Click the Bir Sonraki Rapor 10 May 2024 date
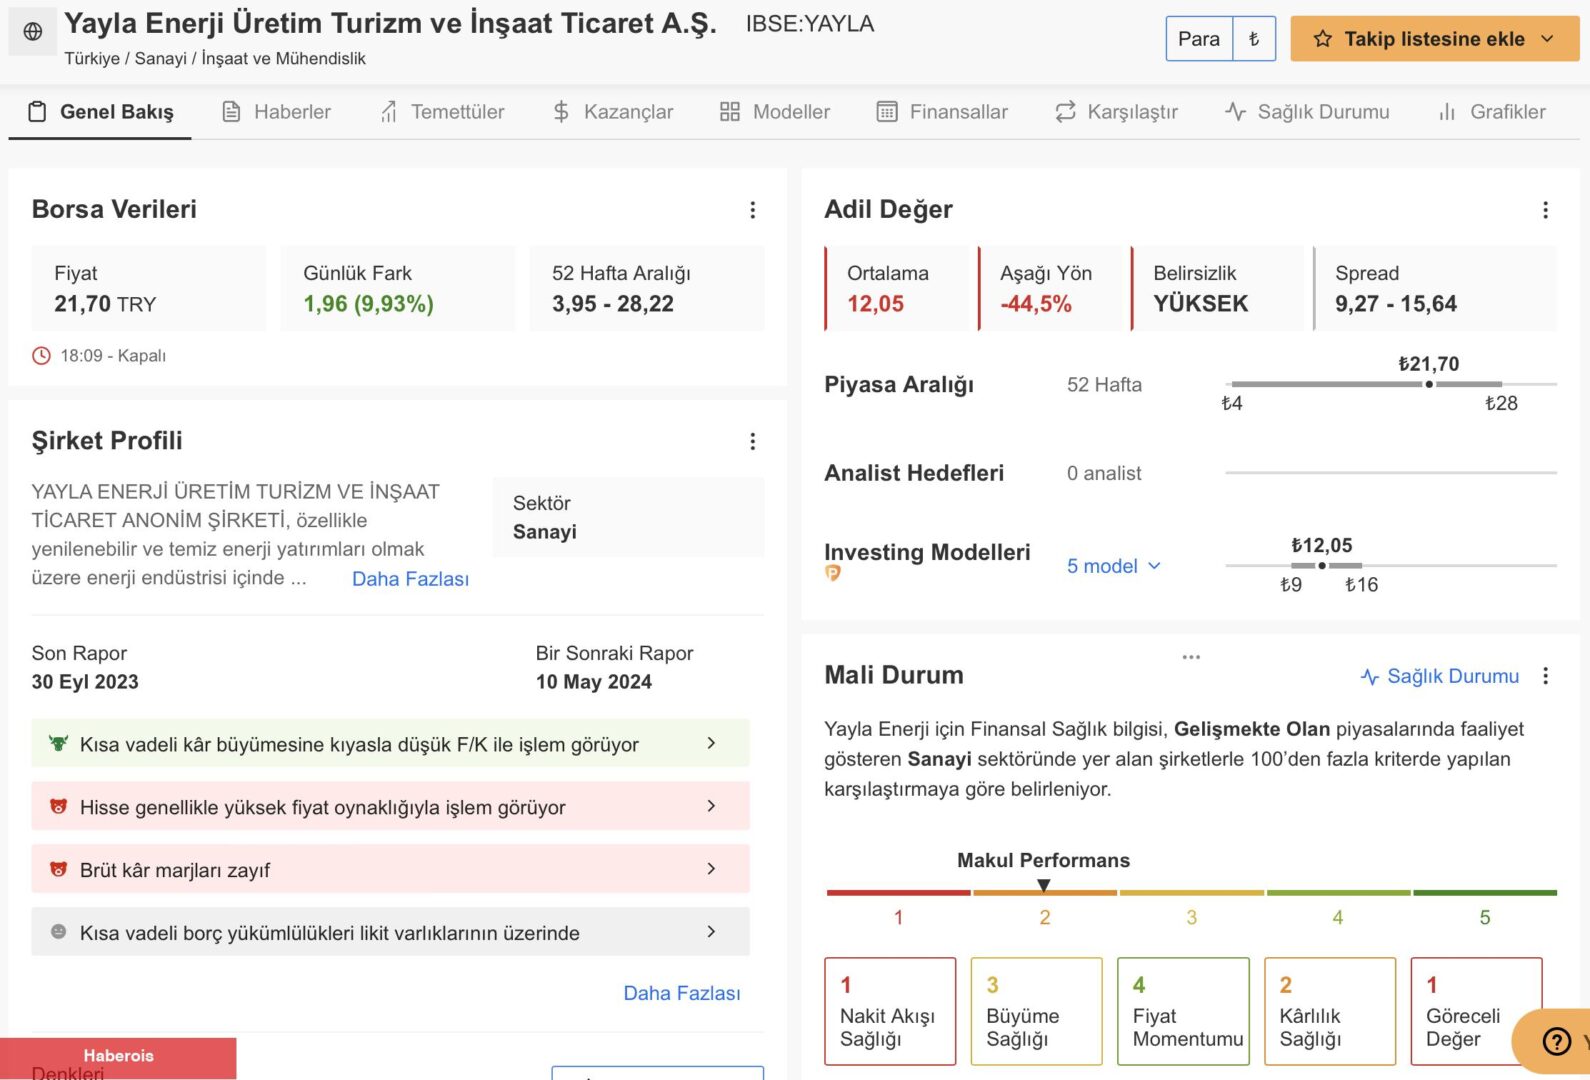The height and width of the screenshot is (1080, 1590). pyautogui.click(x=594, y=682)
